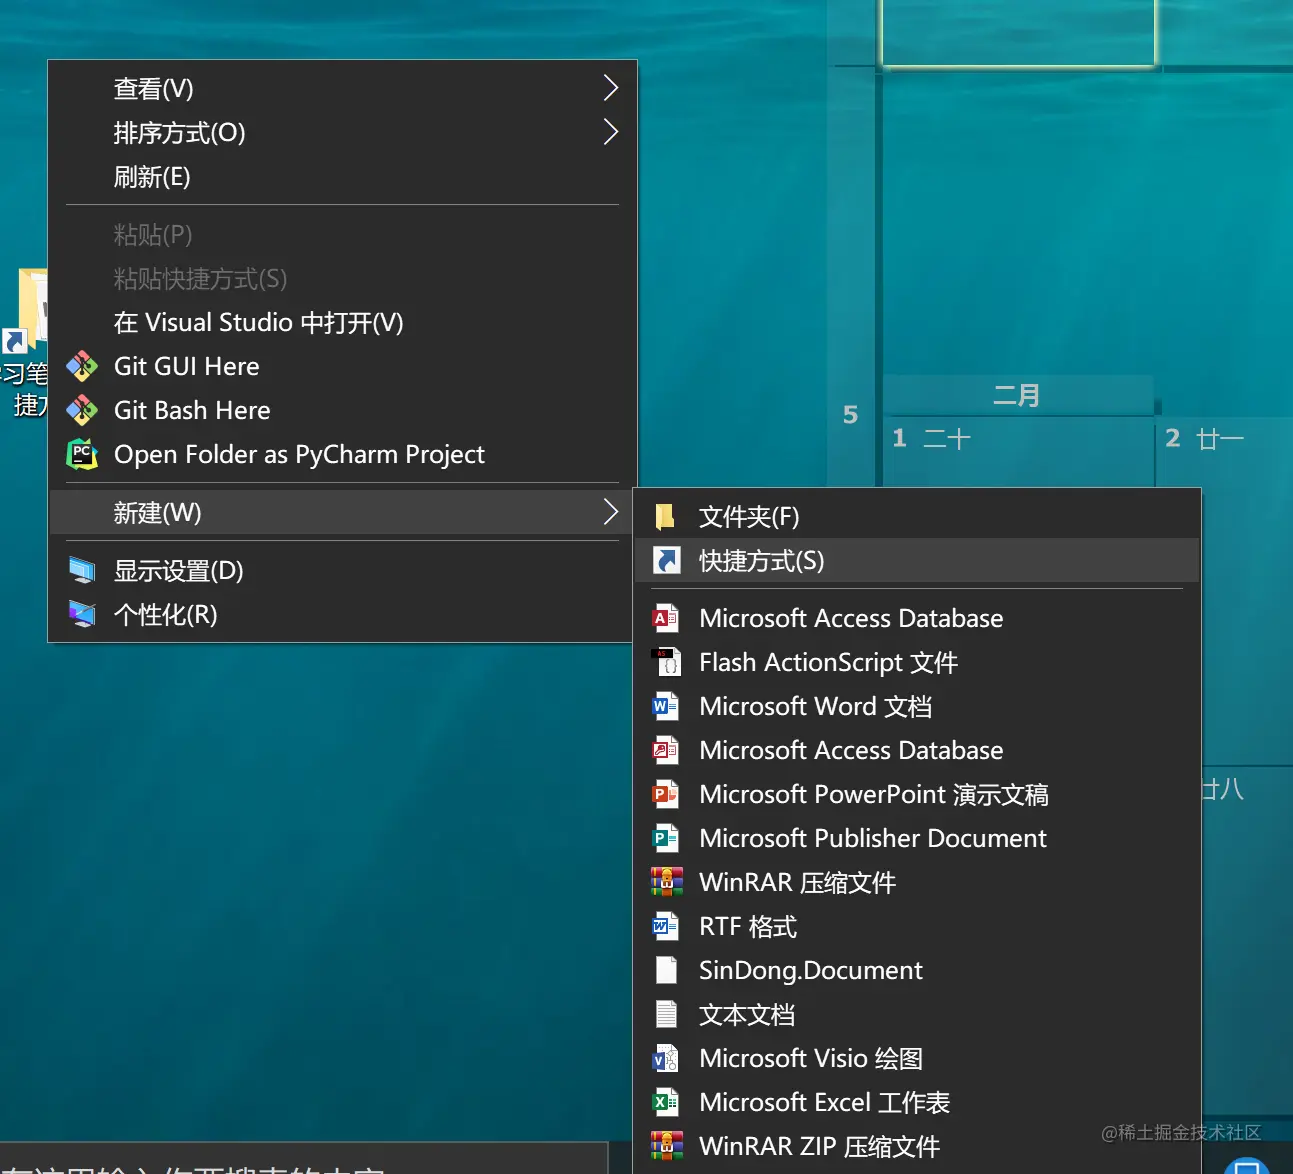Create new Microsoft PowerPoint 演示文稿

pyautogui.click(x=917, y=794)
